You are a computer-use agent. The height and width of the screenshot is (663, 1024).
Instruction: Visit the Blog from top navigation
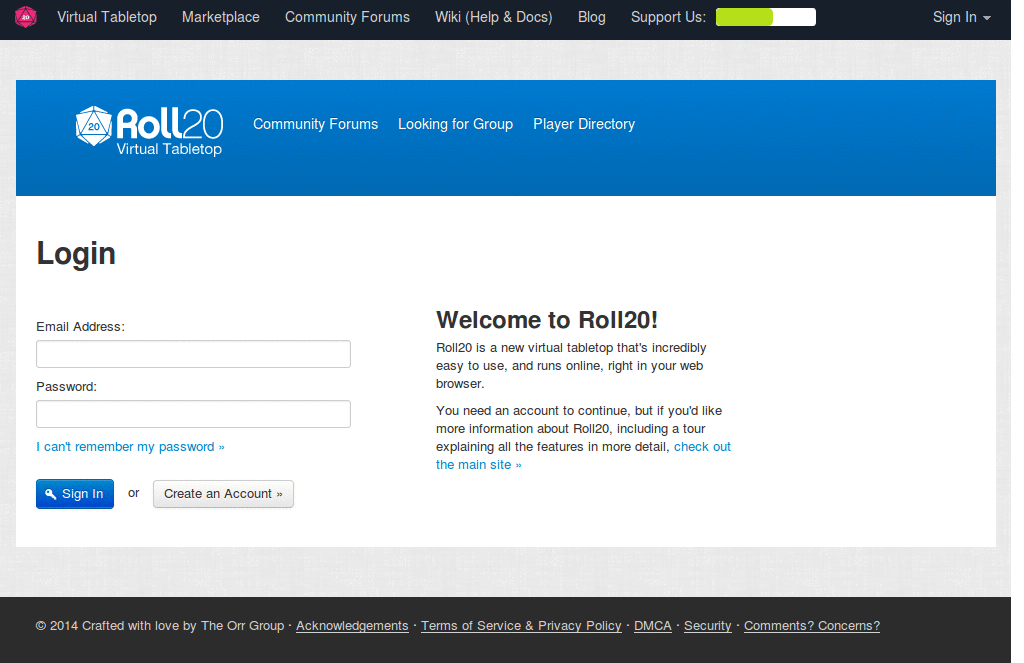(x=592, y=17)
